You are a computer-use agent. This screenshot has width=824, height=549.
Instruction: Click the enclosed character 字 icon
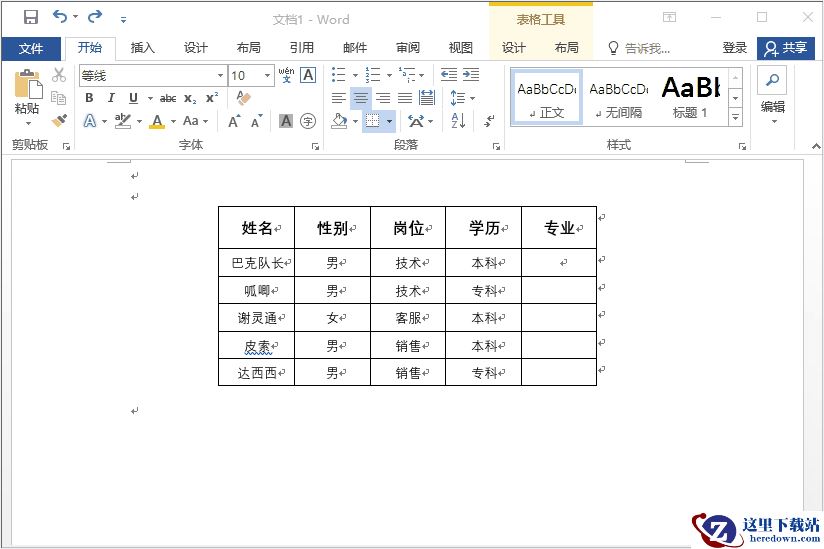(308, 121)
